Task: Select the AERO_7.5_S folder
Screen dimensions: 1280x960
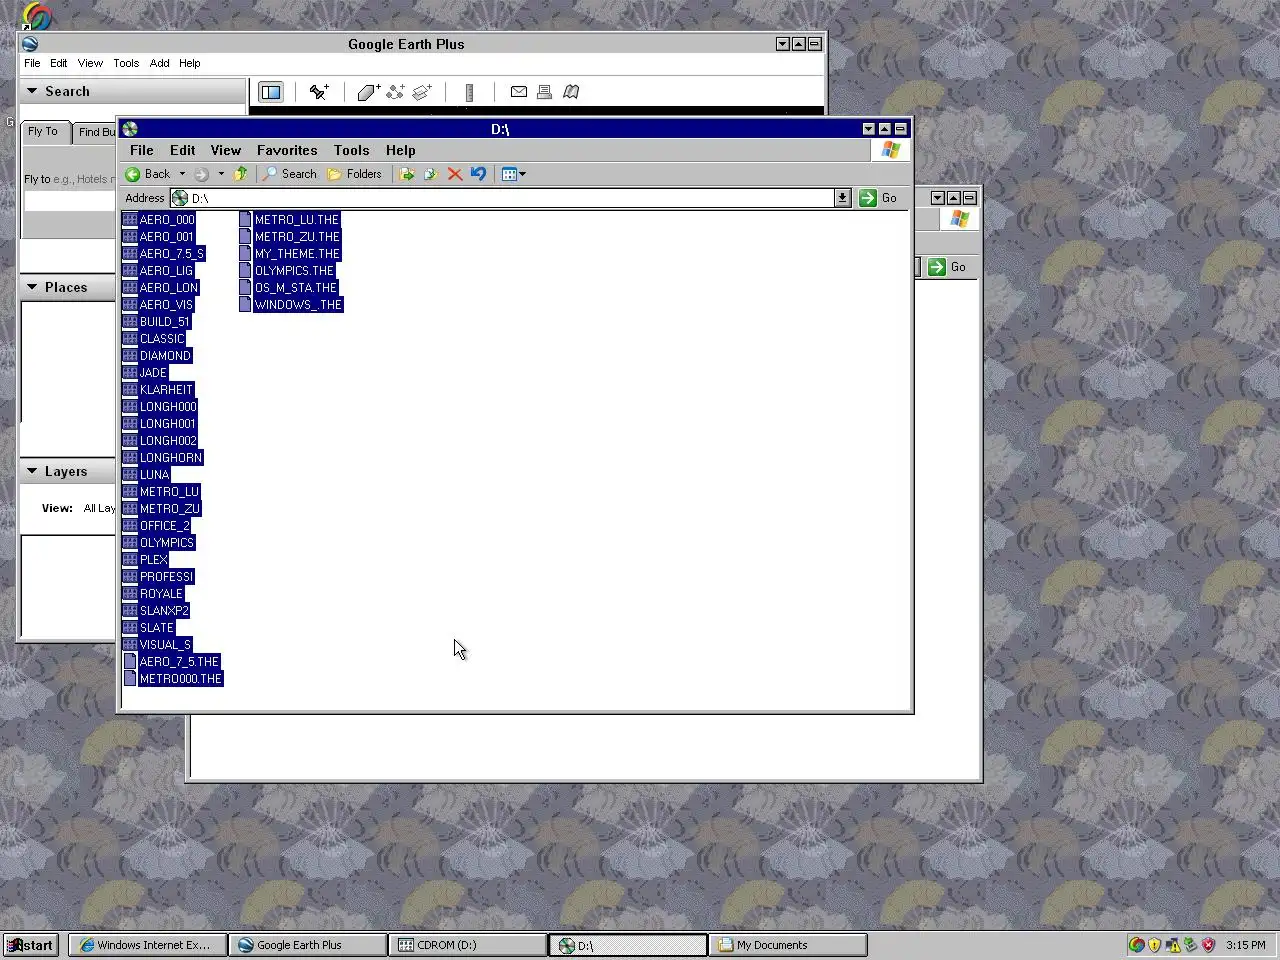Action: tap(164, 254)
